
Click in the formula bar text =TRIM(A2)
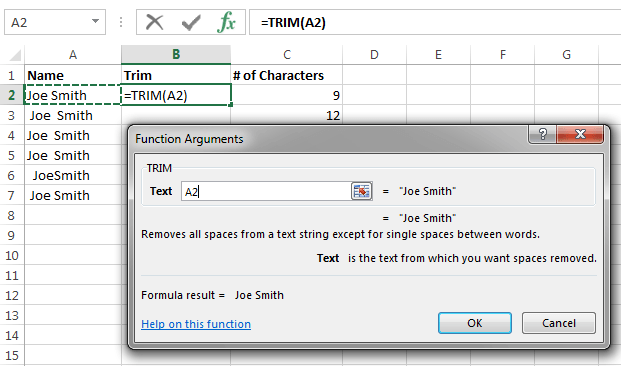point(293,23)
